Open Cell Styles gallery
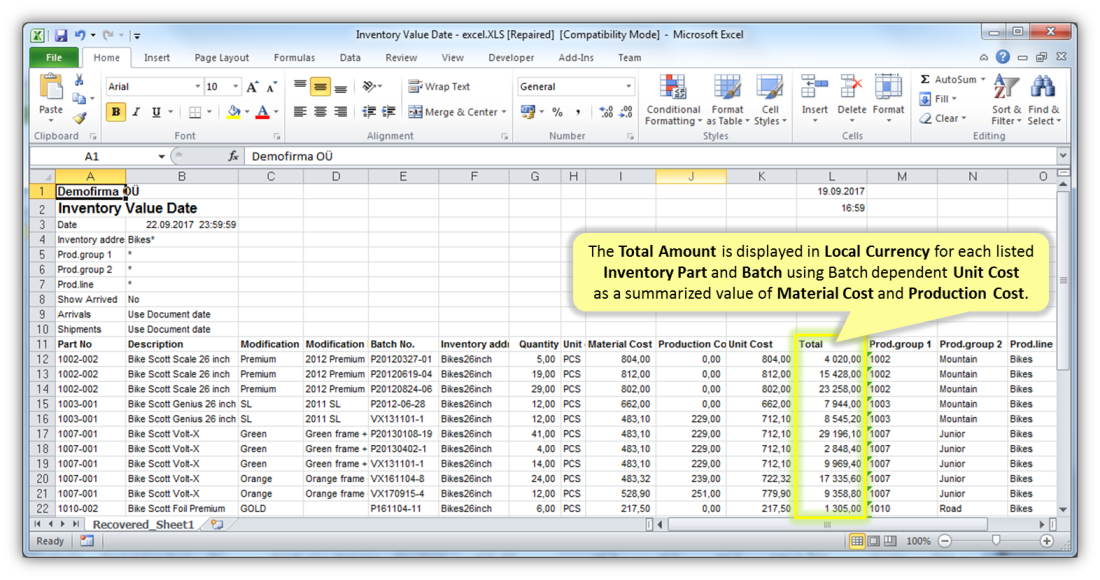Viewport: 1100px width, 580px height. (x=770, y=100)
